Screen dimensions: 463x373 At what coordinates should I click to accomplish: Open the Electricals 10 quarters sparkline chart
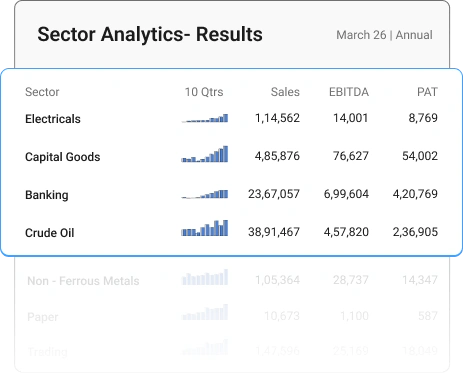click(205, 118)
